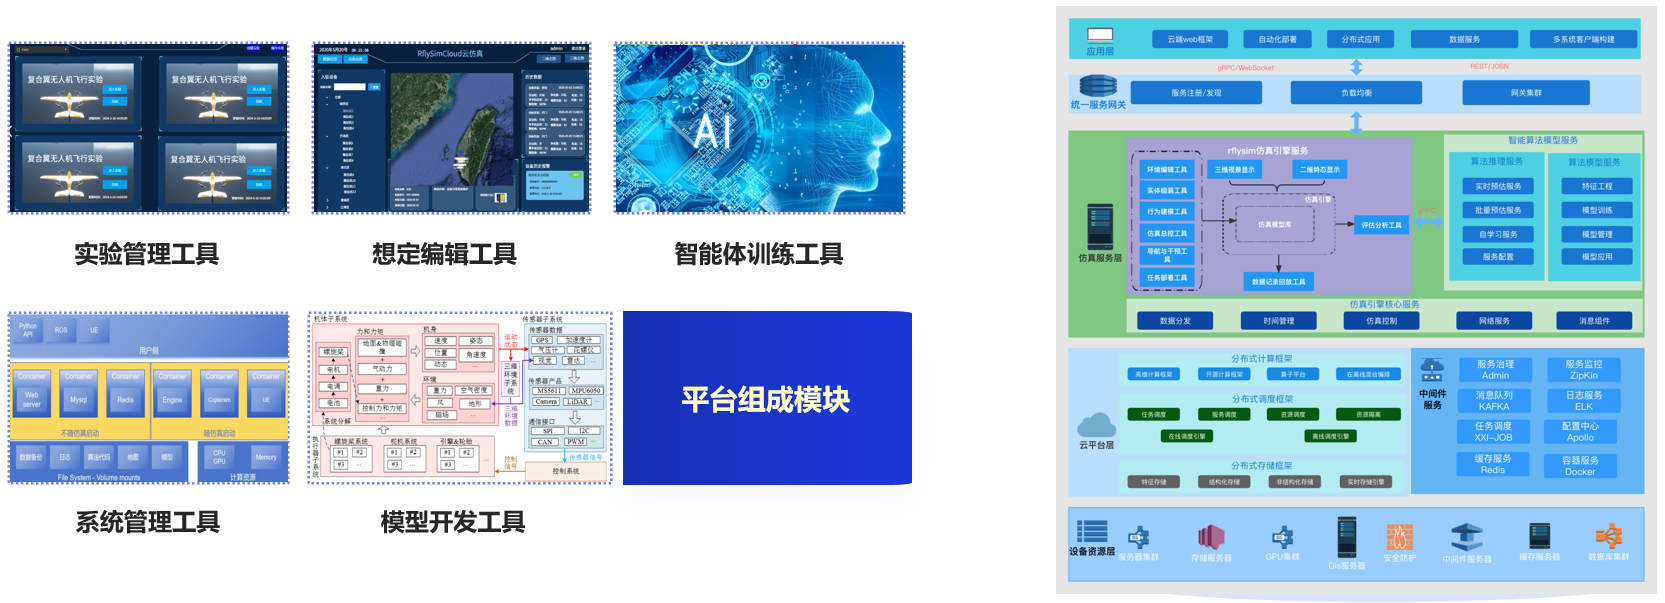Click the 消息队列 KAFKA box
The width and height of the screenshot is (1665, 603).
[x=1494, y=401]
